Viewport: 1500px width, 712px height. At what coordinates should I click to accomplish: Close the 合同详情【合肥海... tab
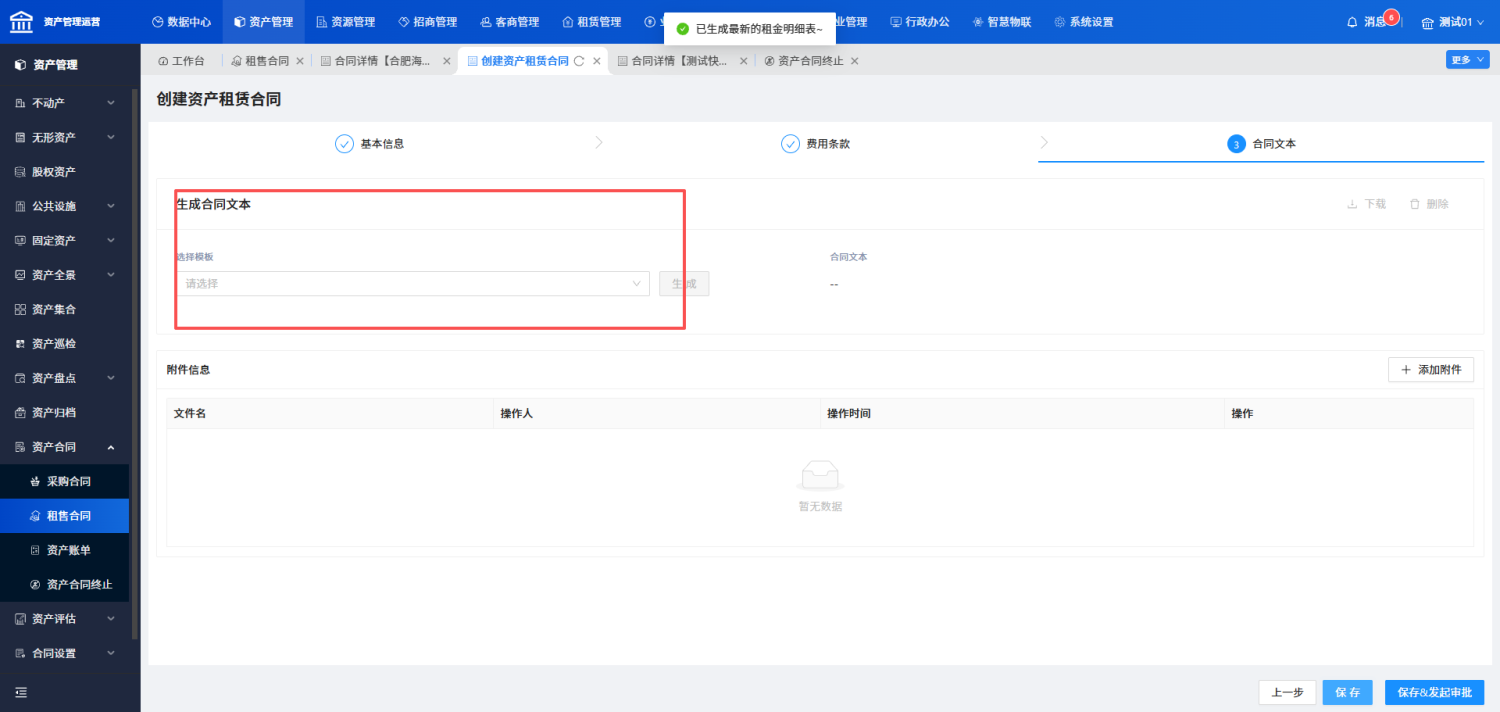pos(447,61)
